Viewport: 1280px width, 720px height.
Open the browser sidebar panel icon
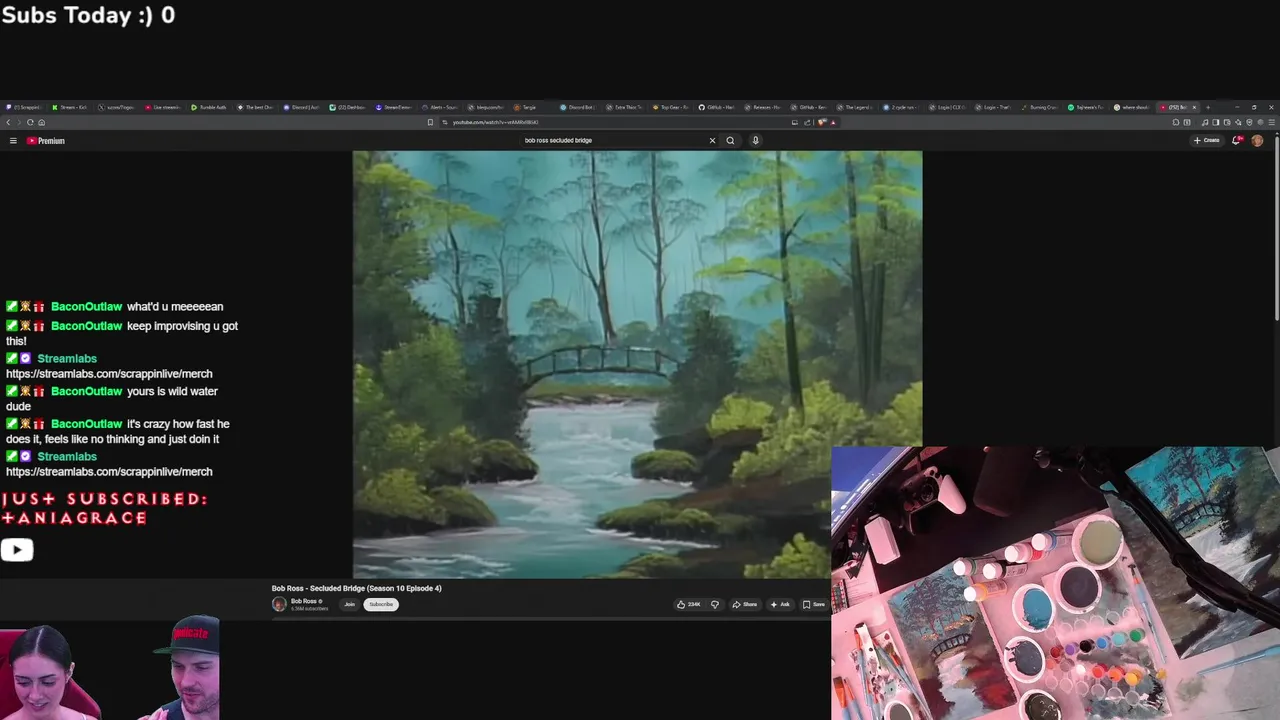point(1215,122)
